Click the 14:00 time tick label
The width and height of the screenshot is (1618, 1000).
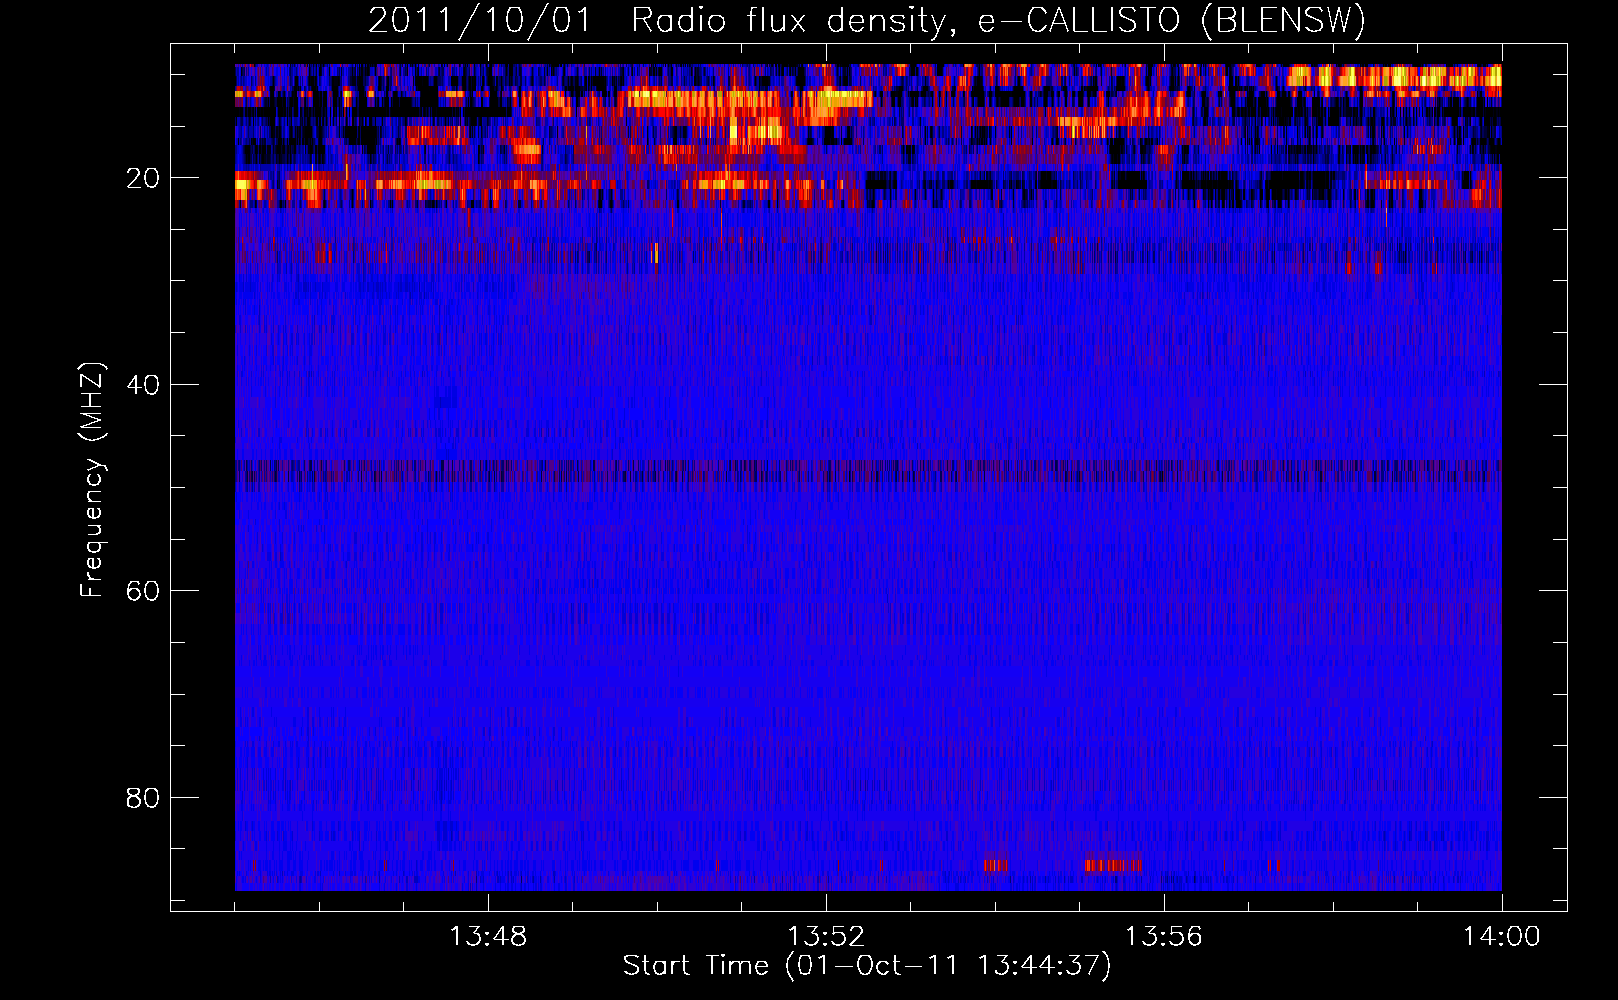[x=1502, y=937]
